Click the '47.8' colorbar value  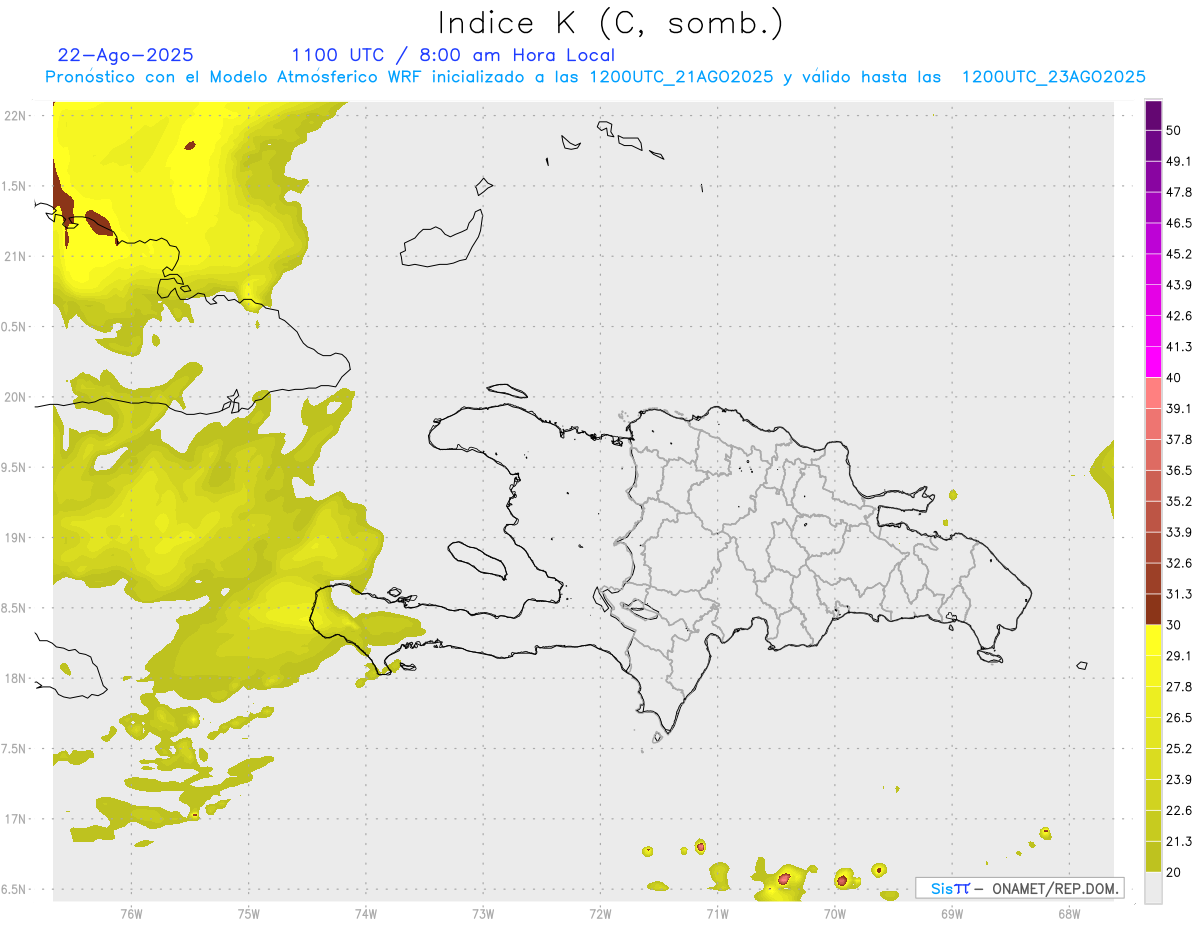(1179, 192)
